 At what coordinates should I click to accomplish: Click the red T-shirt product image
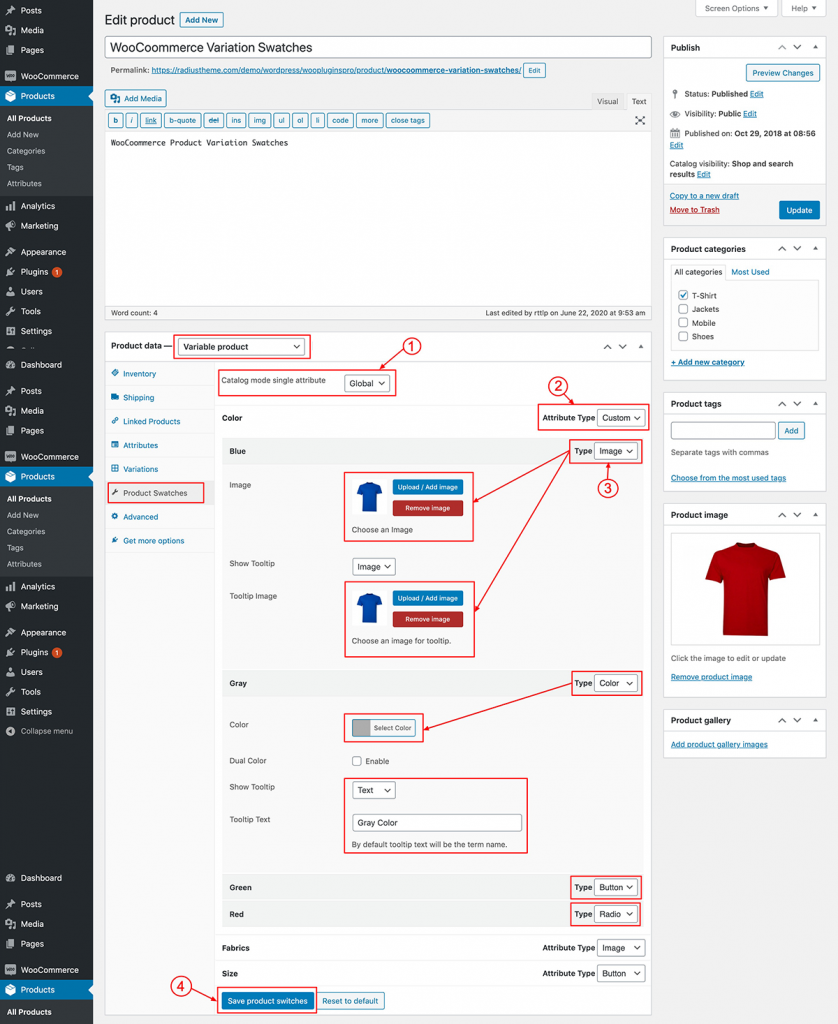coord(745,589)
